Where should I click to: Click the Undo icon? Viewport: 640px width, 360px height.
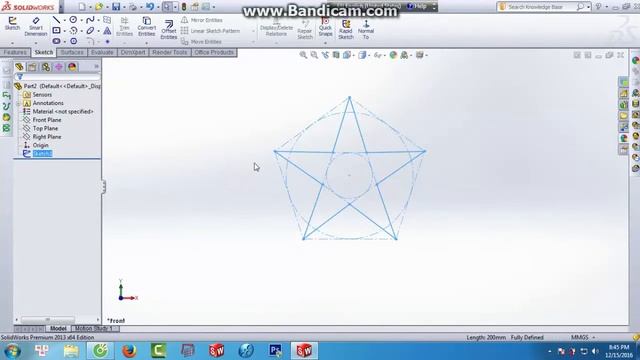click(150, 7)
